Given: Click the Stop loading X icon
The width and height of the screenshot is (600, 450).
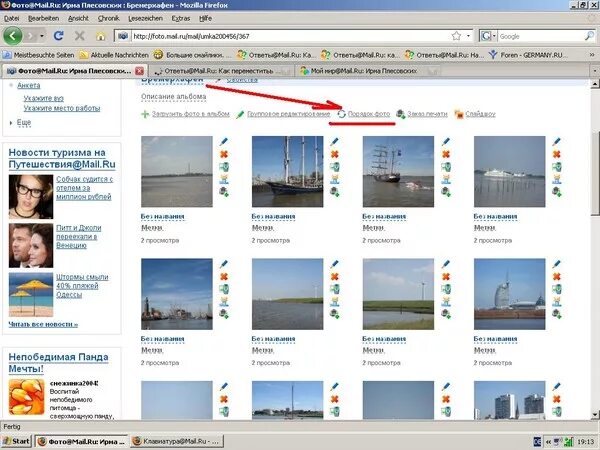Looking at the screenshot, I should (x=80, y=36).
